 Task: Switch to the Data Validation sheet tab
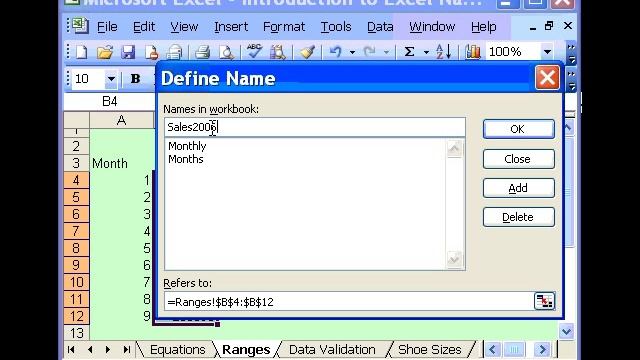point(332,350)
